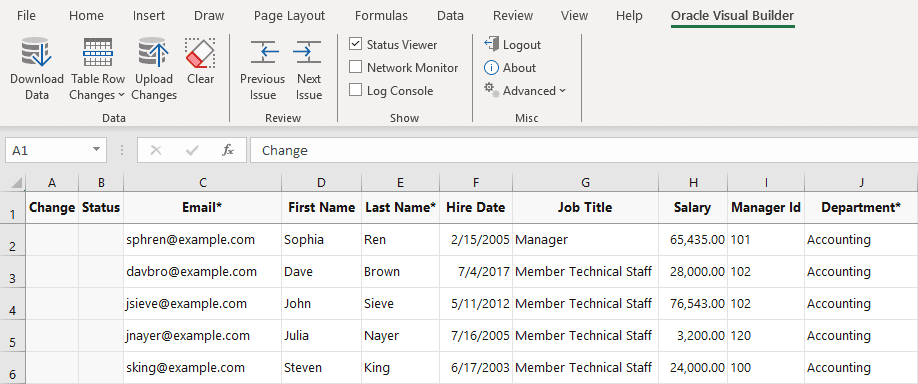This screenshot has width=918, height=384.
Task: Click the Status header cell
Action: point(101,207)
